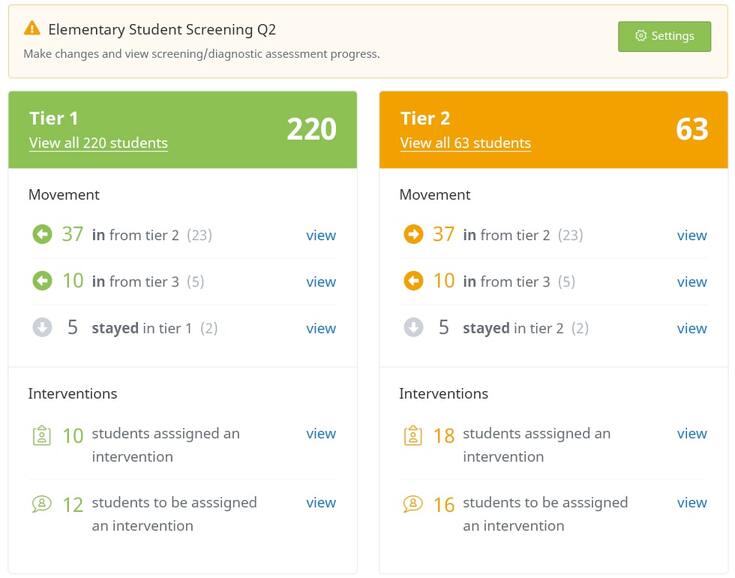Click Tier 1 Movement section heading

pyautogui.click(x=64, y=195)
